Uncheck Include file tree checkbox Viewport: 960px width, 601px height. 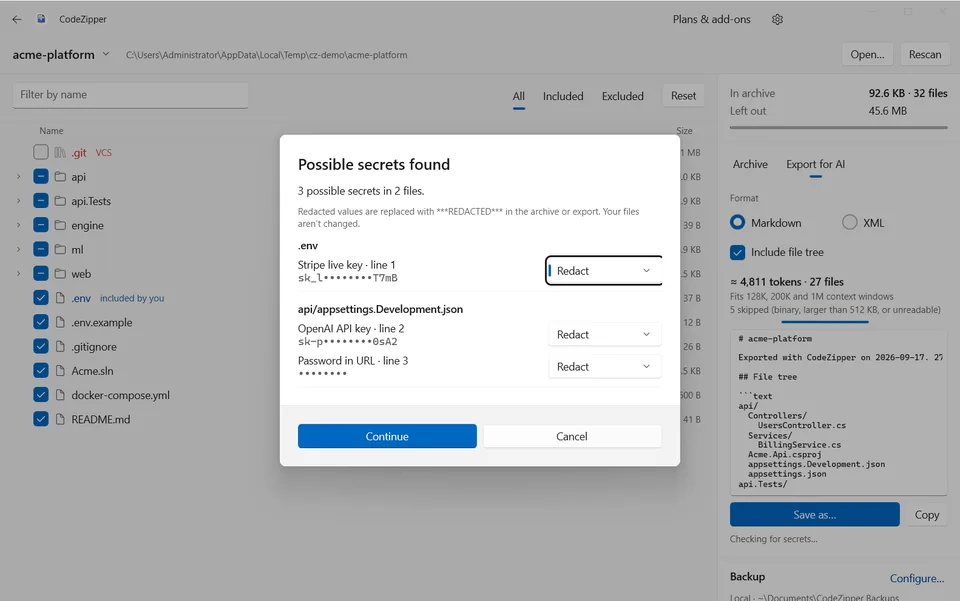point(738,252)
